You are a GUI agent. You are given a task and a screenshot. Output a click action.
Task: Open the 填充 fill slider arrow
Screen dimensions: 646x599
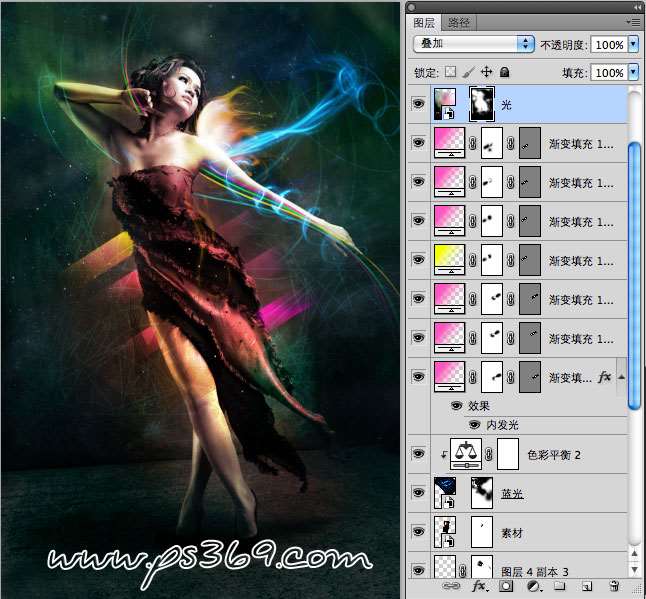634,73
